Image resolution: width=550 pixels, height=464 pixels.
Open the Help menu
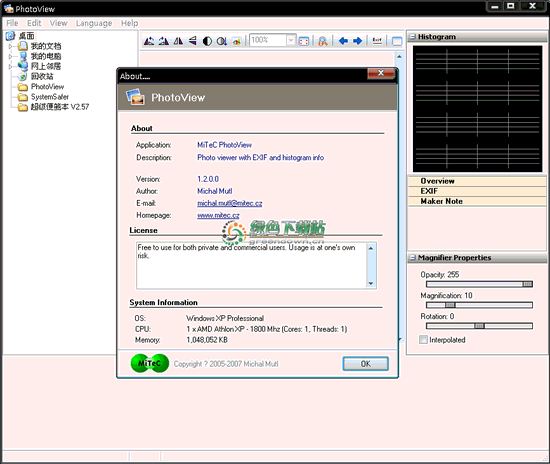click(129, 23)
